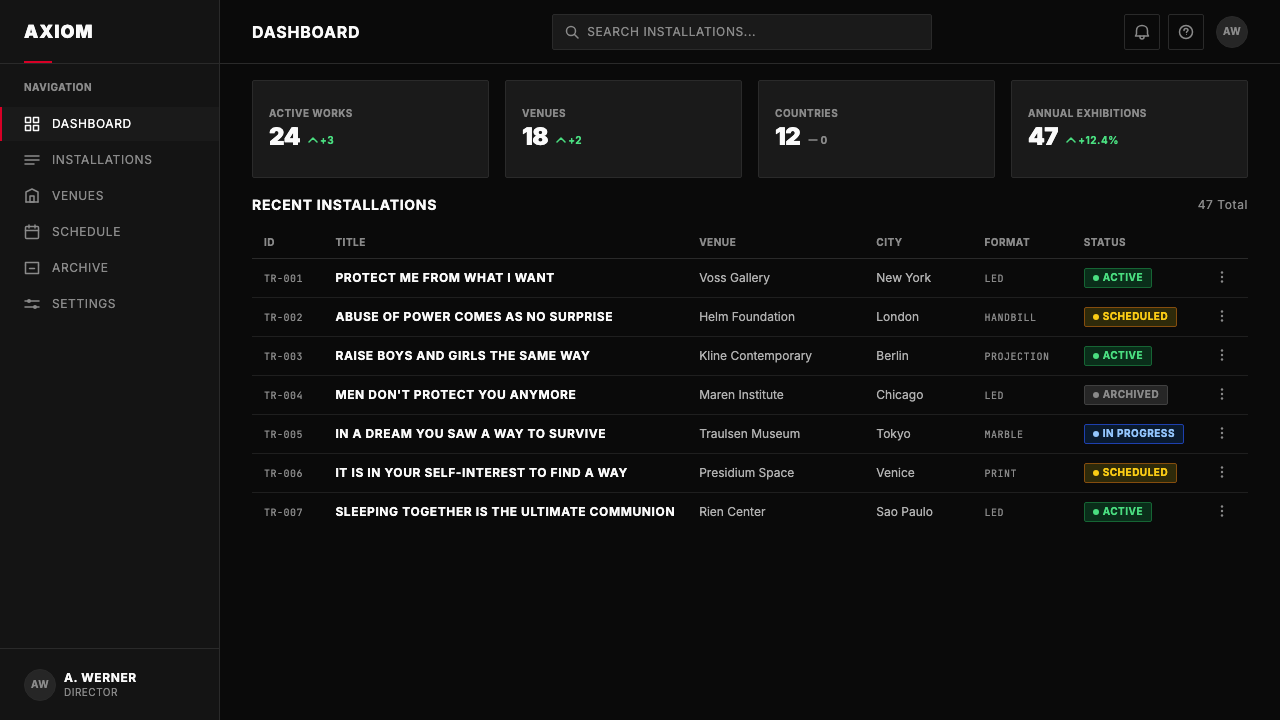
Task: Click the Voss Gallery venue cell
Action: [735, 278]
